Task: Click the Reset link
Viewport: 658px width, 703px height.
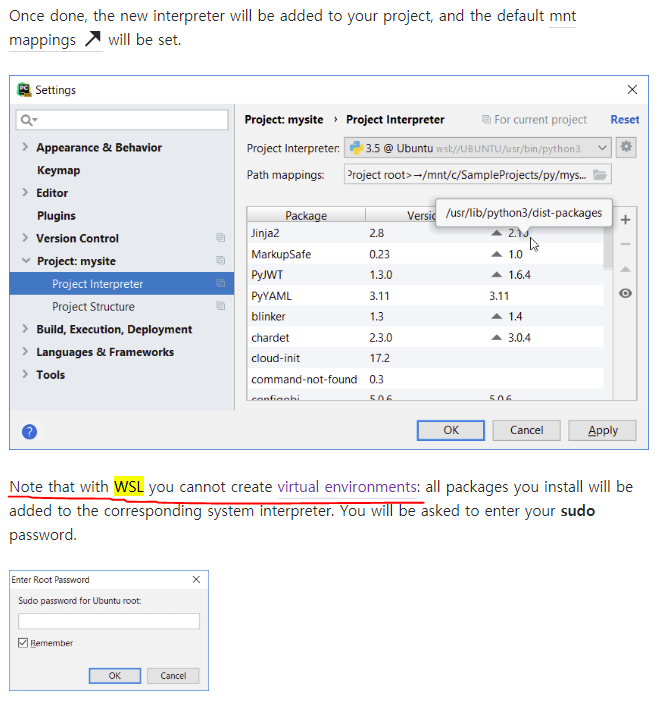Action: click(x=625, y=120)
